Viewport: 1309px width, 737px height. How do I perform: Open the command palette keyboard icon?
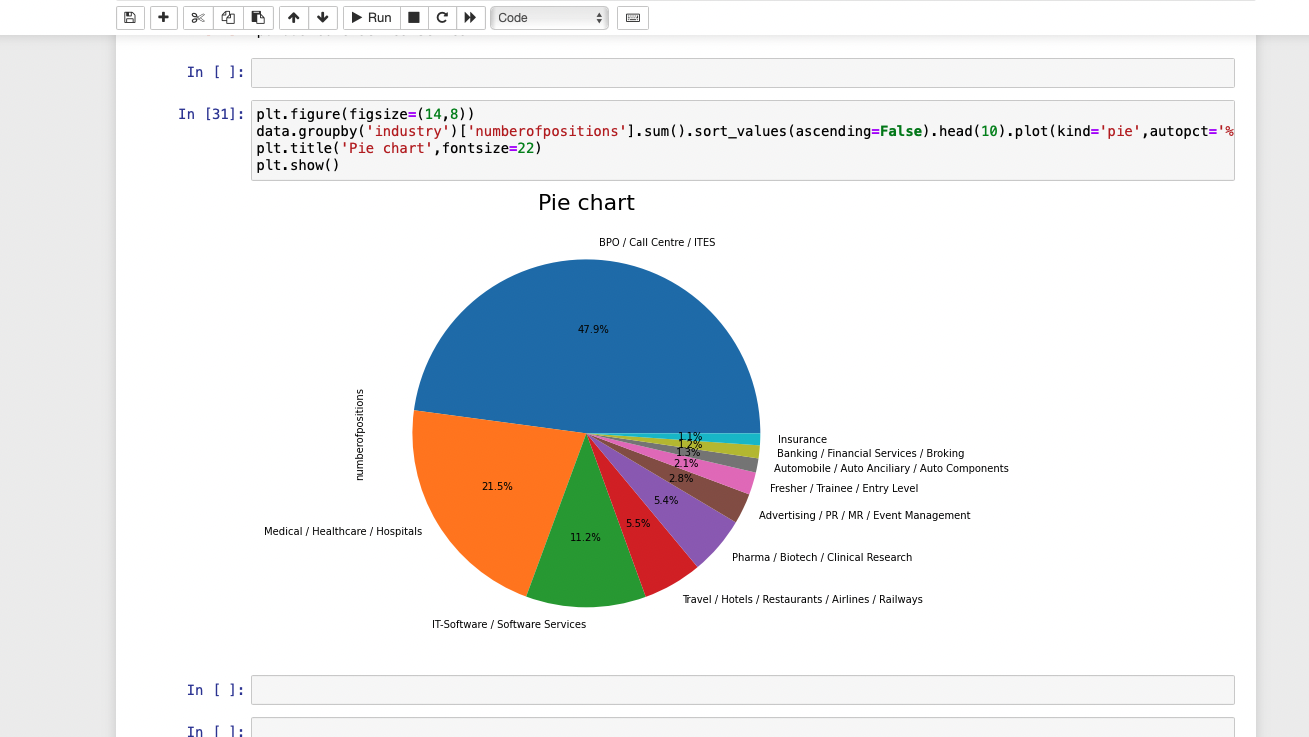tap(632, 18)
